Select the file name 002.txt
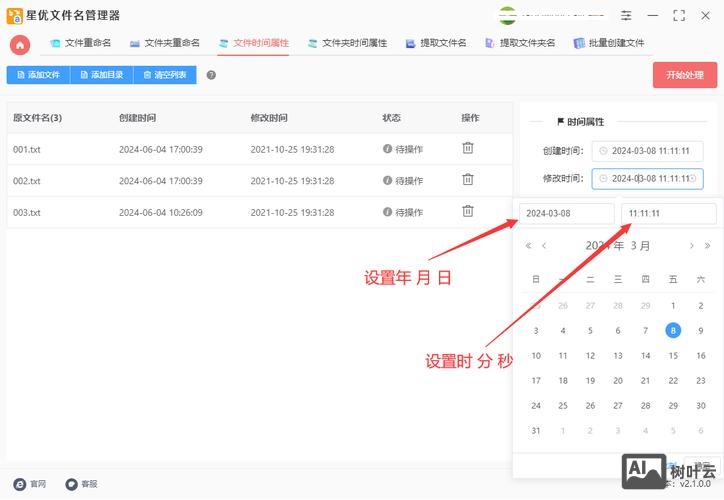Image resolution: width=724 pixels, height=500 pixels. tap(27, 181)
